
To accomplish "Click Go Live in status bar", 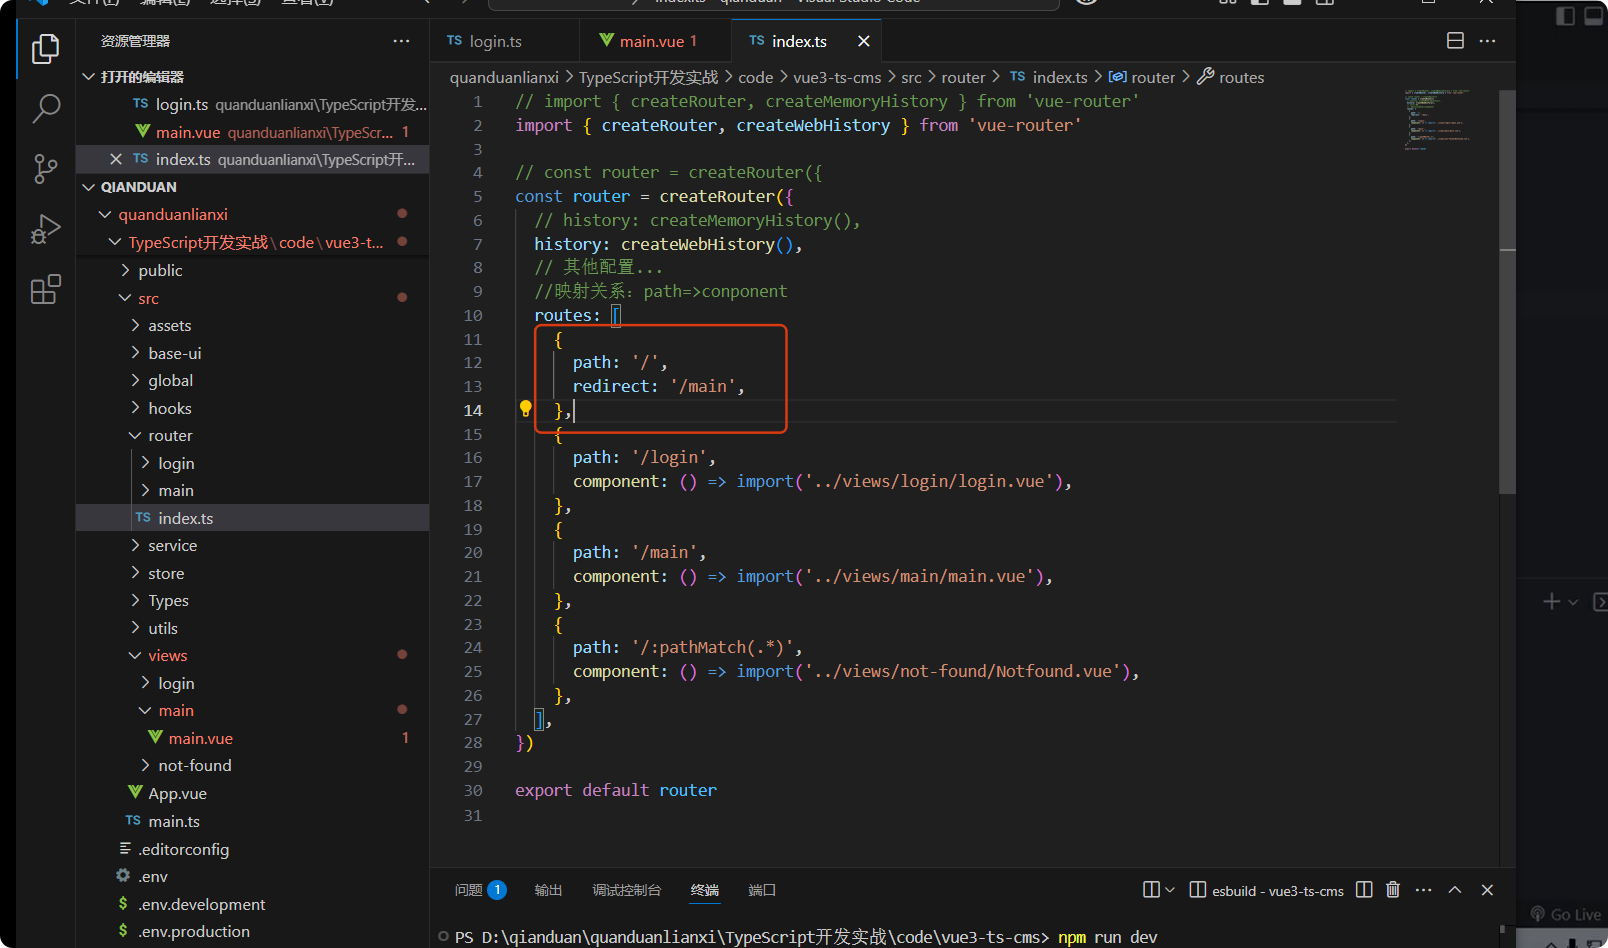I will click(x=1566, y=914).
